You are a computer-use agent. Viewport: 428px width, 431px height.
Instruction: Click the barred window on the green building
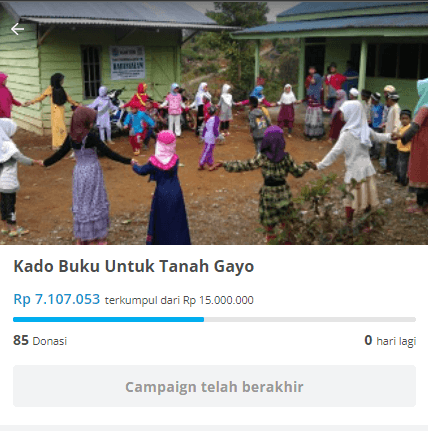[x=91, y=72]
